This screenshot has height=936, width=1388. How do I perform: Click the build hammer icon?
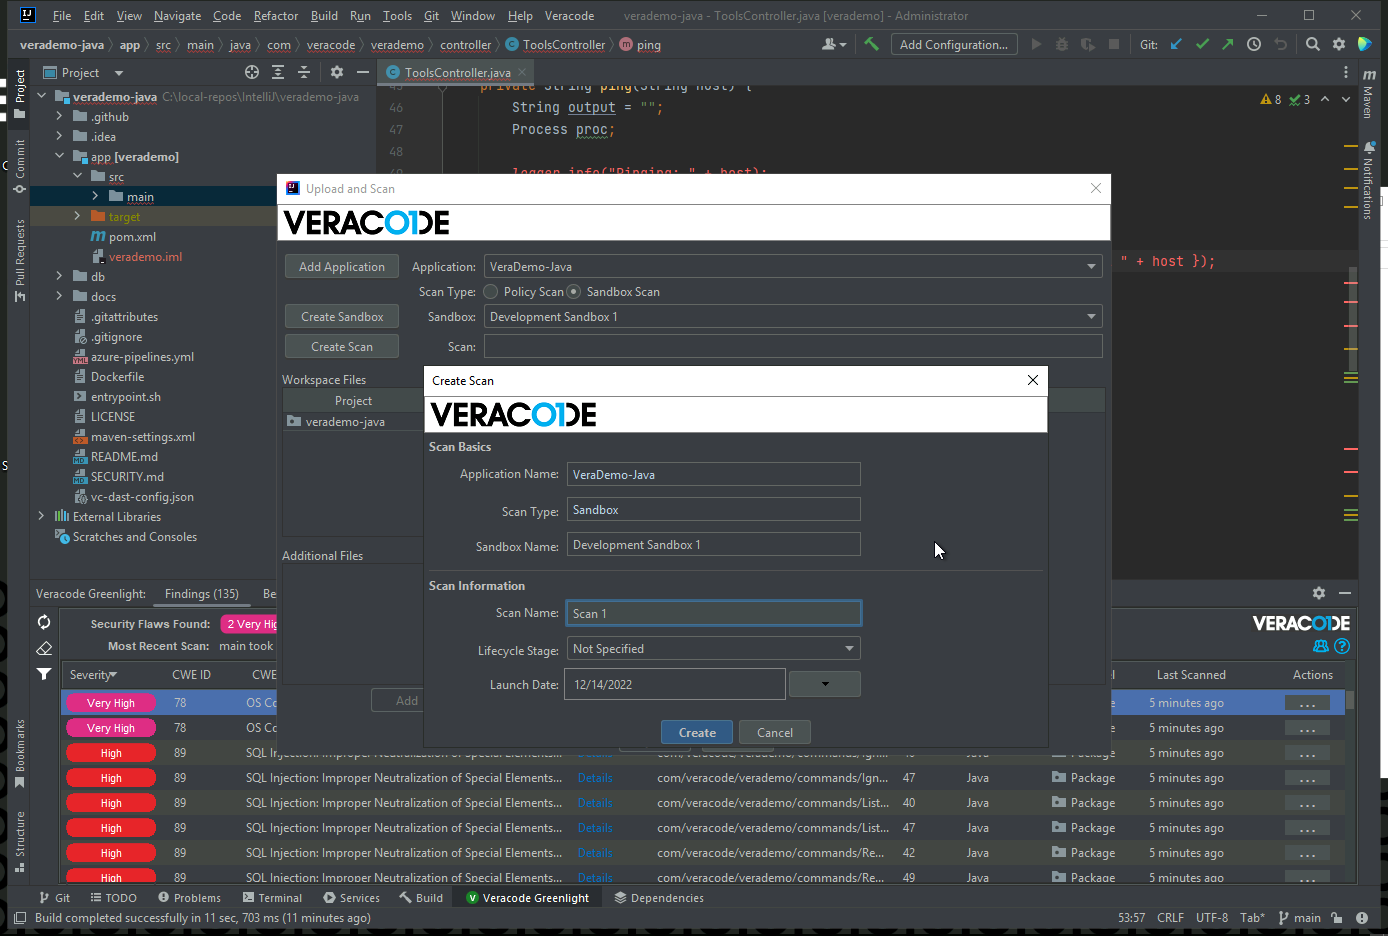(x=871, y=44)
